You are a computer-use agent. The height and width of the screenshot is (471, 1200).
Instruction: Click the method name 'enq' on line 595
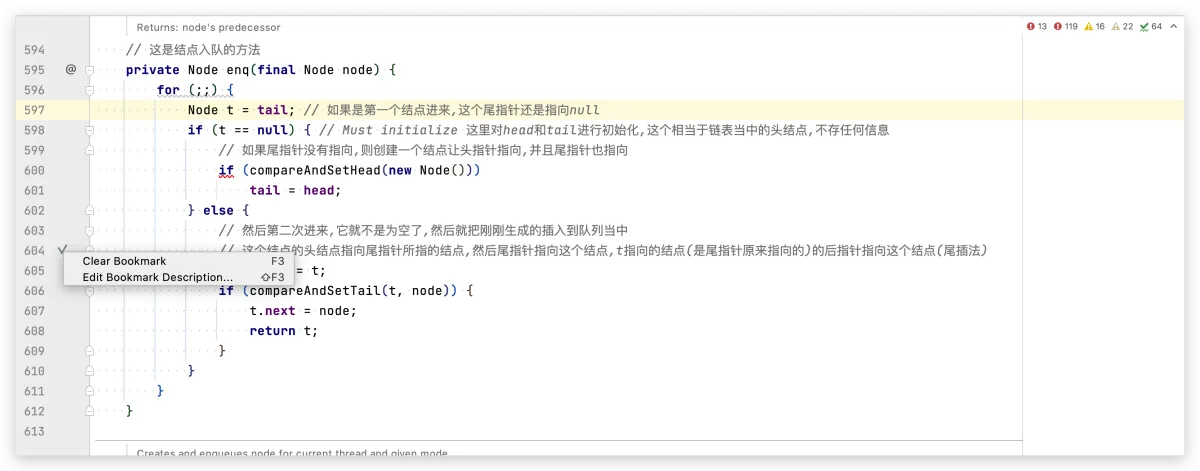click(238, 70)
